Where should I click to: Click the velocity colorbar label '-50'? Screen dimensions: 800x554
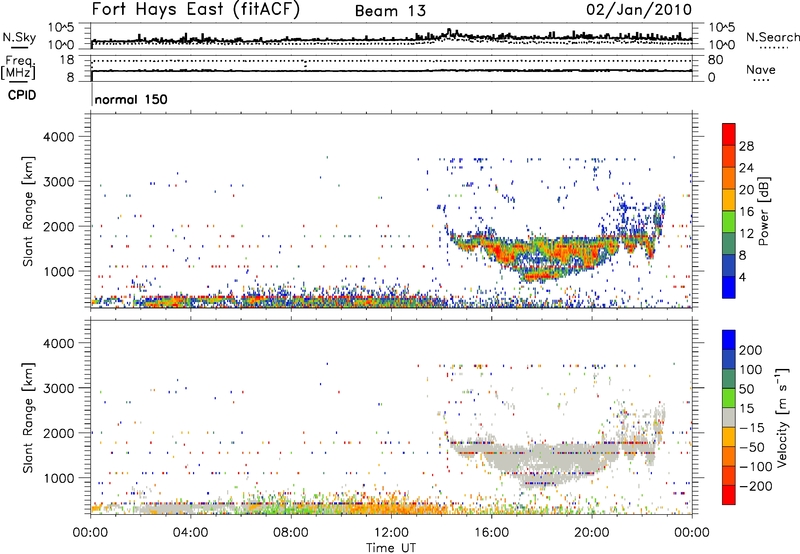point(752,447)
